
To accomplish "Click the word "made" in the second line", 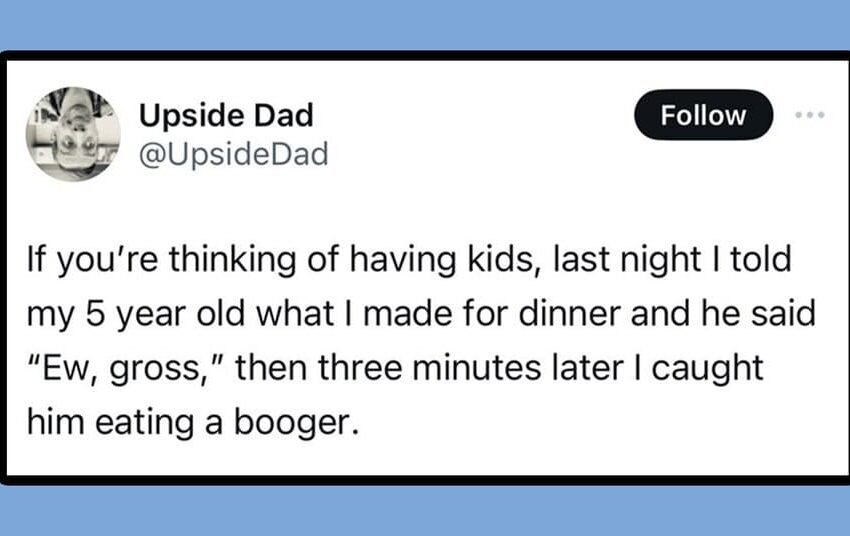I will (408, 313).
